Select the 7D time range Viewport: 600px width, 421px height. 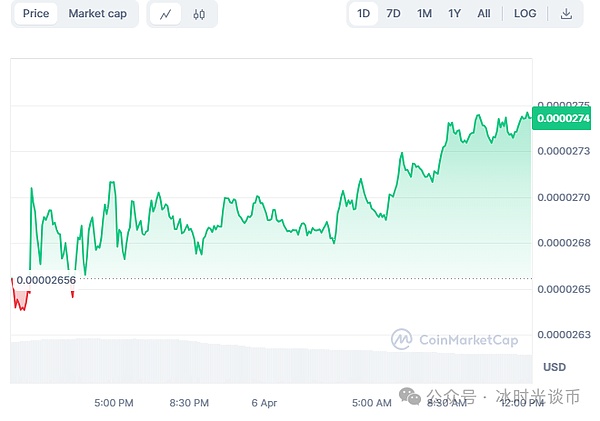tap(393, 14)
